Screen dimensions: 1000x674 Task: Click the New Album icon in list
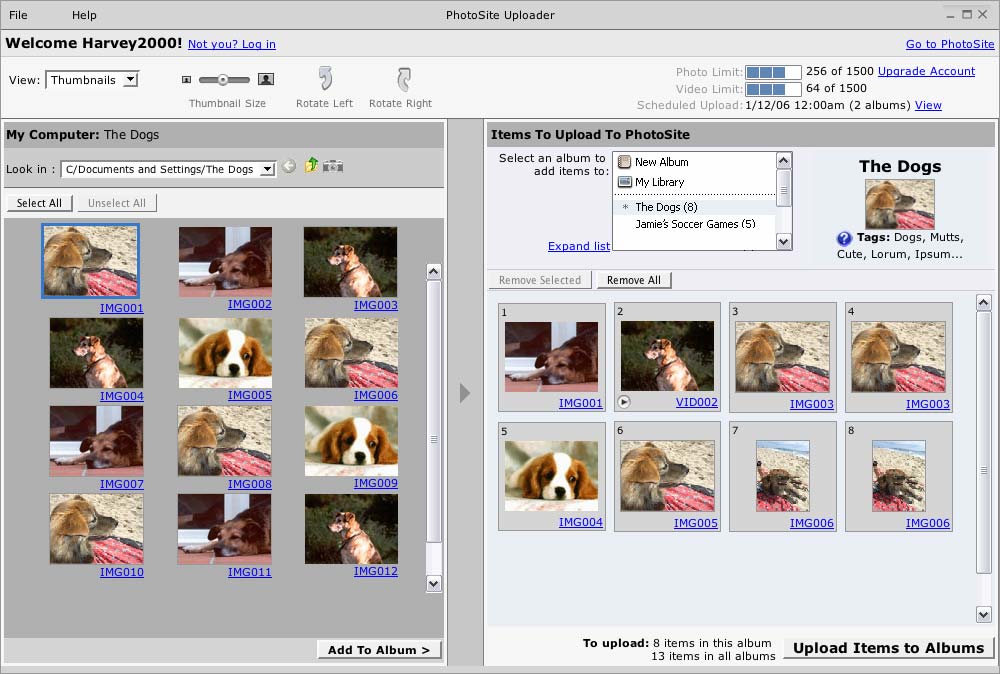[x=624, y=162]
